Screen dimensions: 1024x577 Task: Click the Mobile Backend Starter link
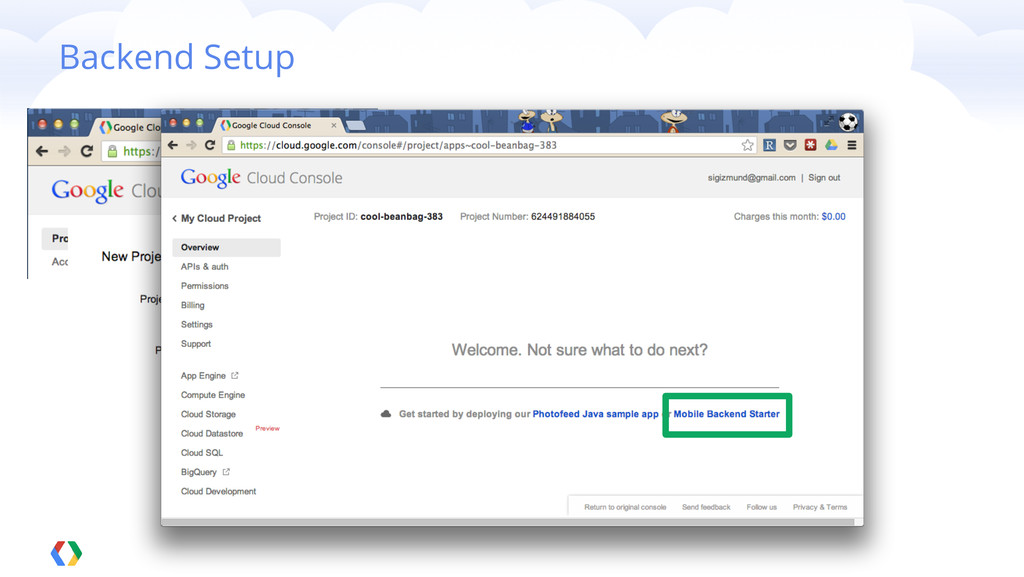click(x=726, y=414)
